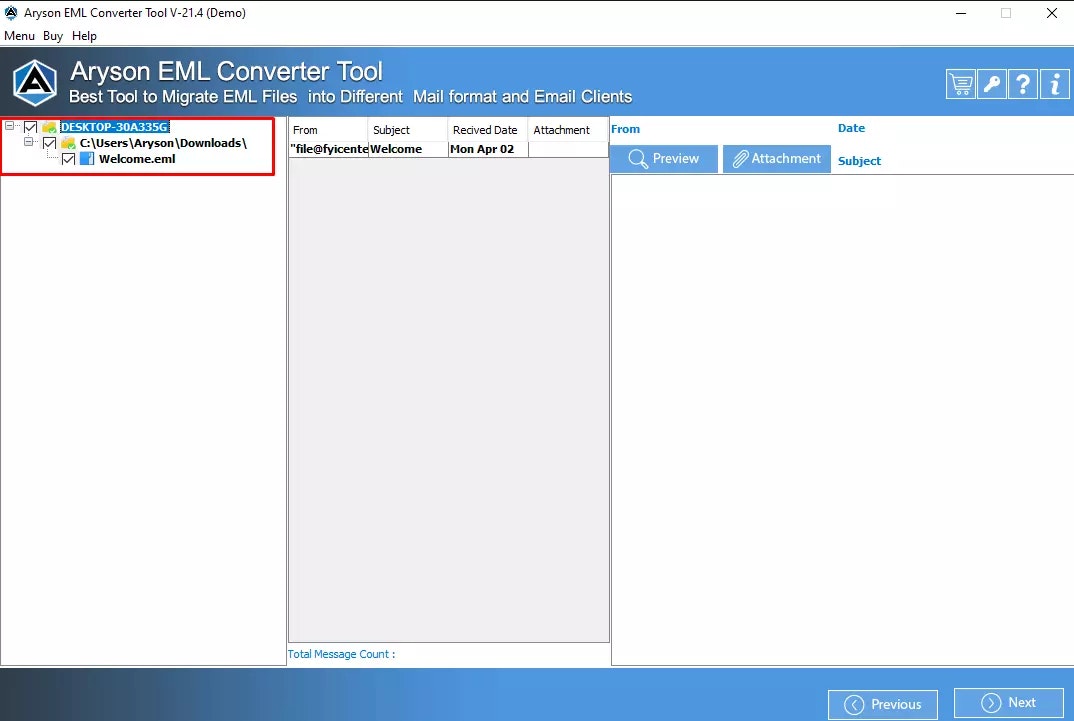This screenshot has width=1074, height=721.
Task: Open the Menu menu
Action: coord(19,36)
